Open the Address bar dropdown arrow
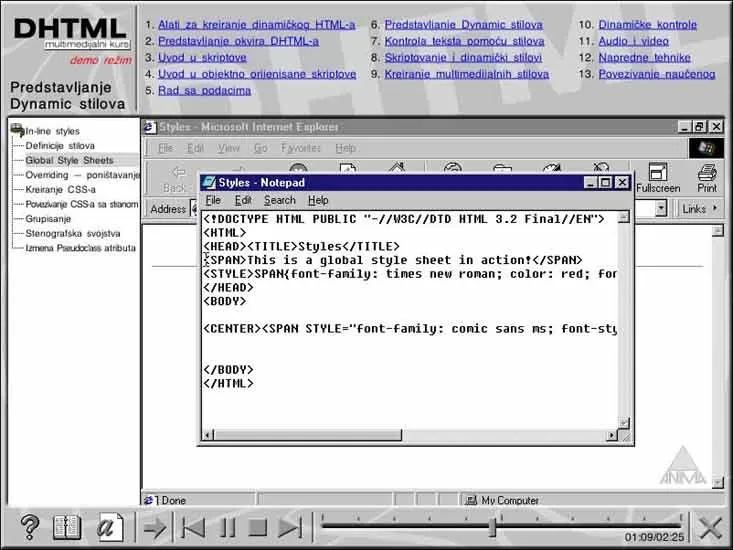The image size is (733, 550). tap(661, 208)
